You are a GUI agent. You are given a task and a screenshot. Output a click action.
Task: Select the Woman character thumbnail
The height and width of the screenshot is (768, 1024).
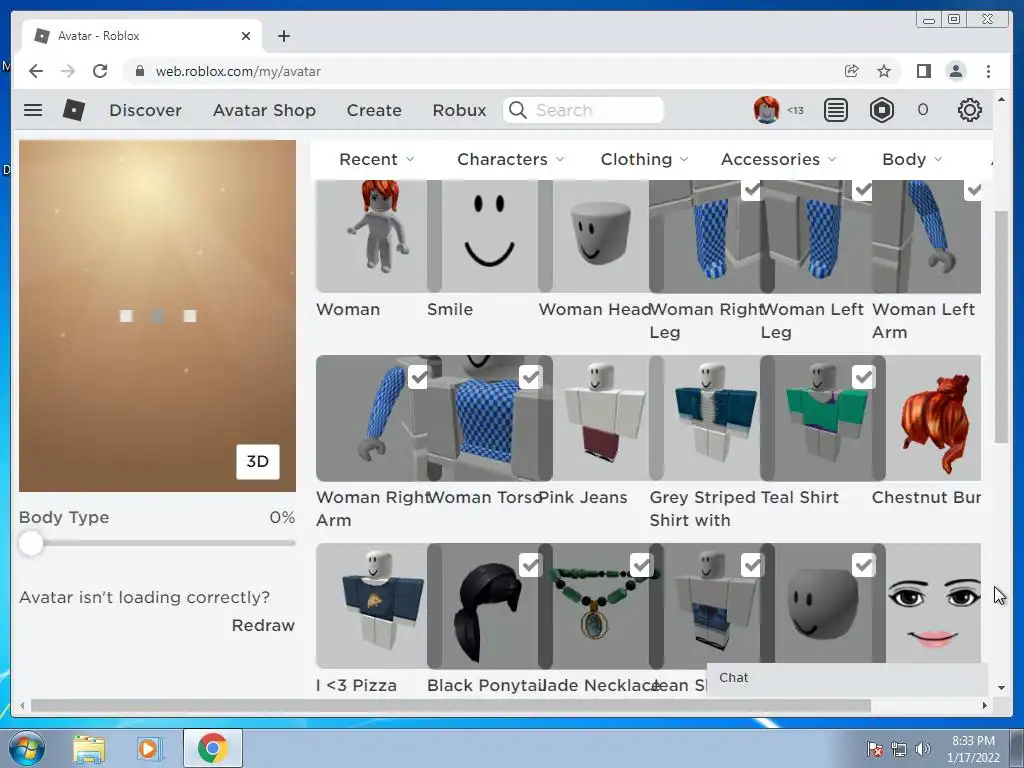371,236
